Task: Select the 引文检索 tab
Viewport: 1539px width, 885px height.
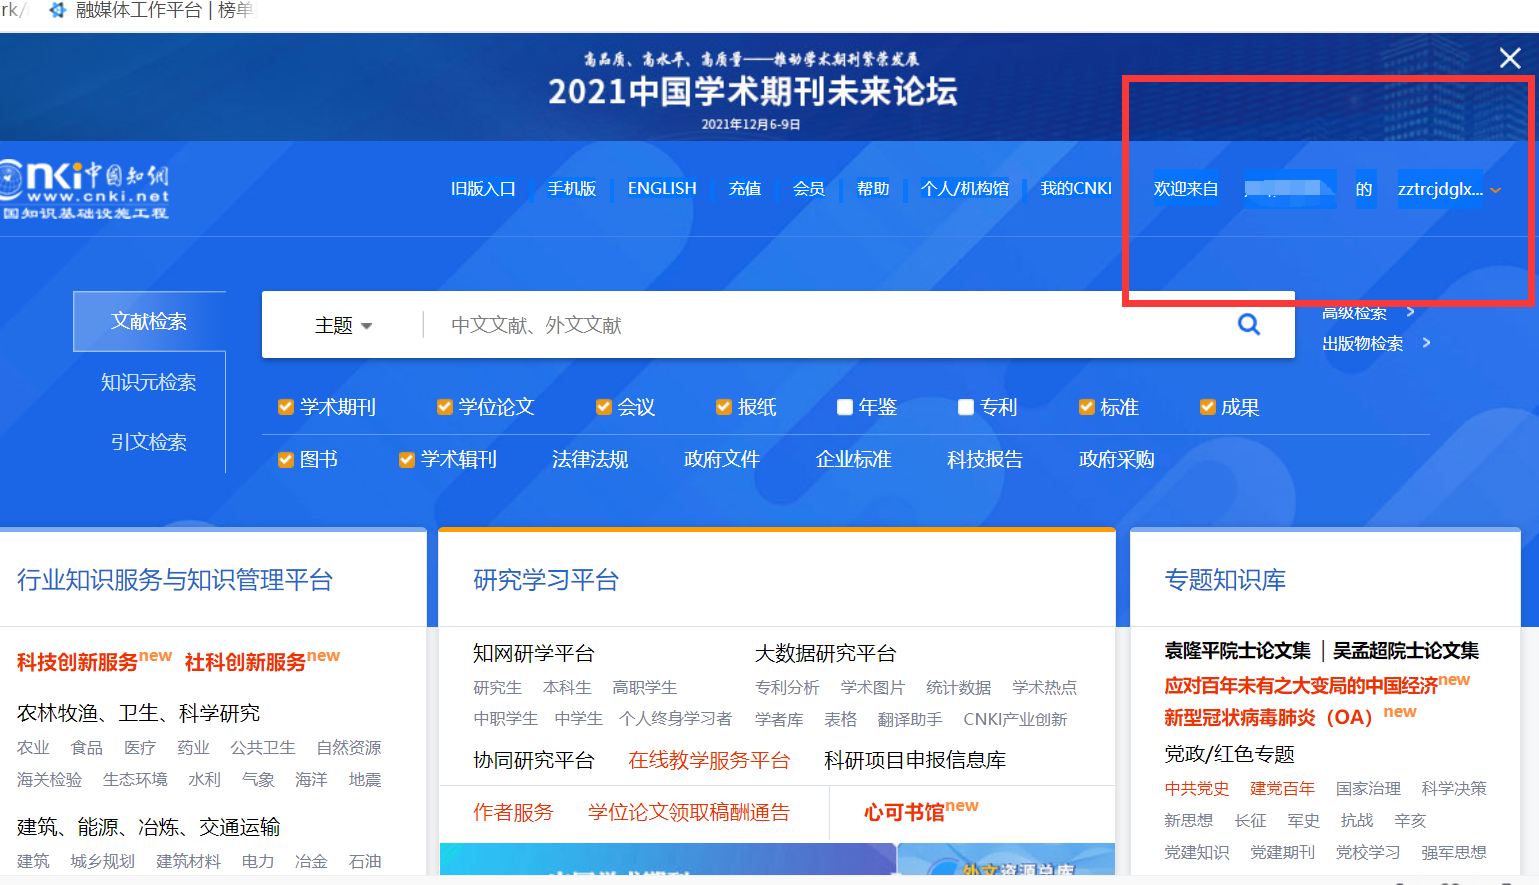Action: point(149,442)
